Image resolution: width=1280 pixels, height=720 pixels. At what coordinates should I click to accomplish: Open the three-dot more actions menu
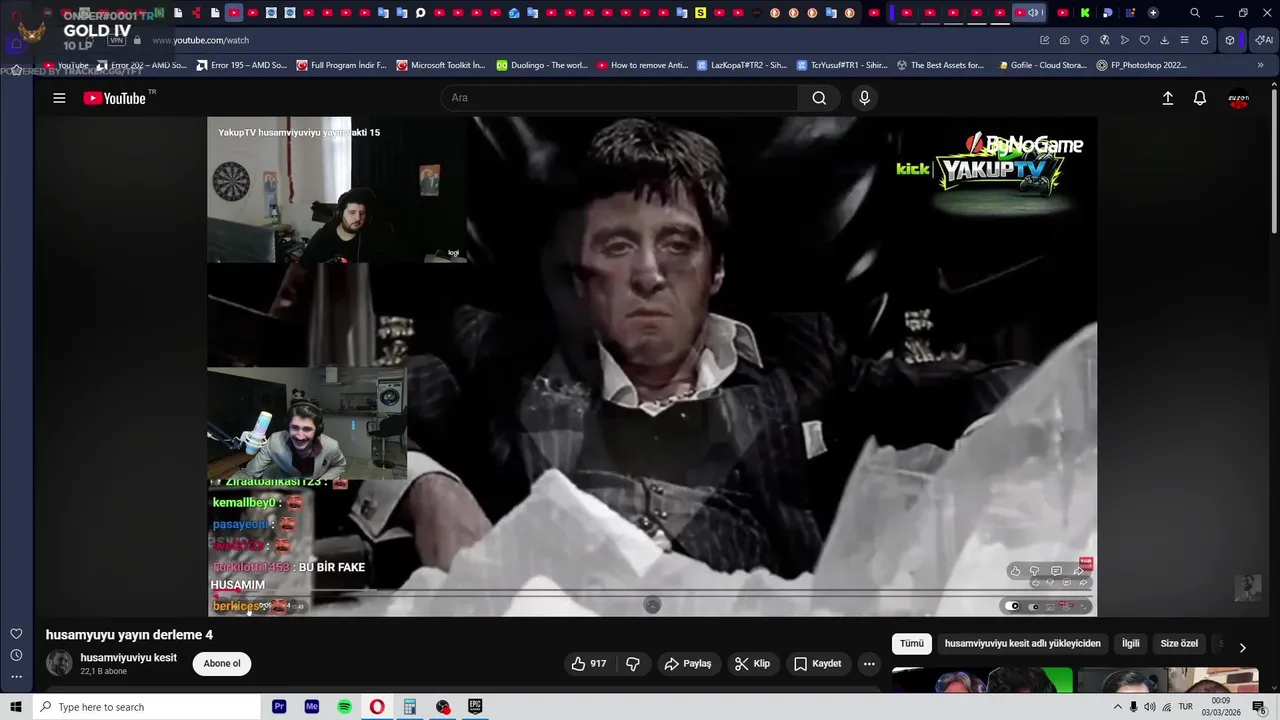click(x=869, y=664)
